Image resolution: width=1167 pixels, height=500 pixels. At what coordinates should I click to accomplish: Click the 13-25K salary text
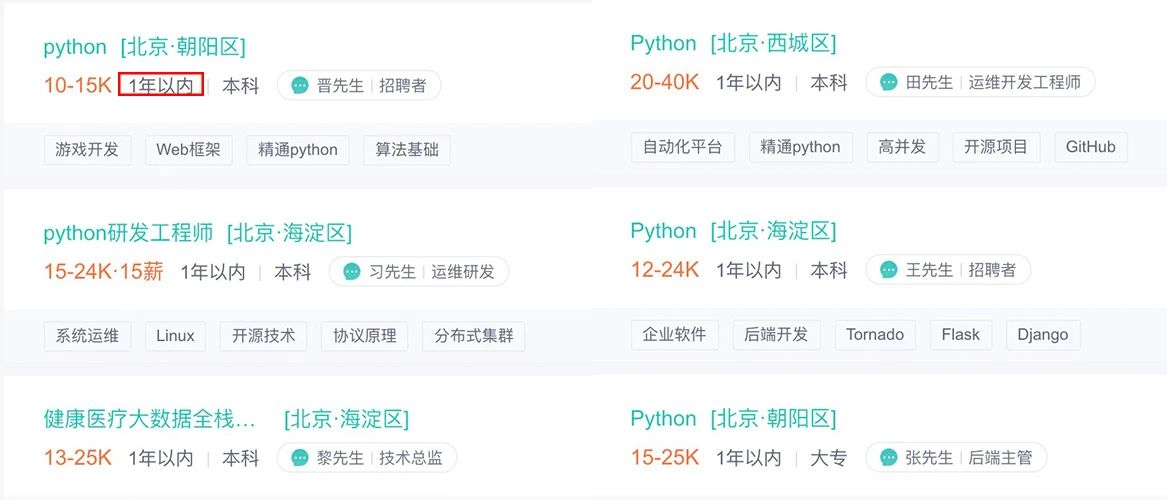(77, 458)
